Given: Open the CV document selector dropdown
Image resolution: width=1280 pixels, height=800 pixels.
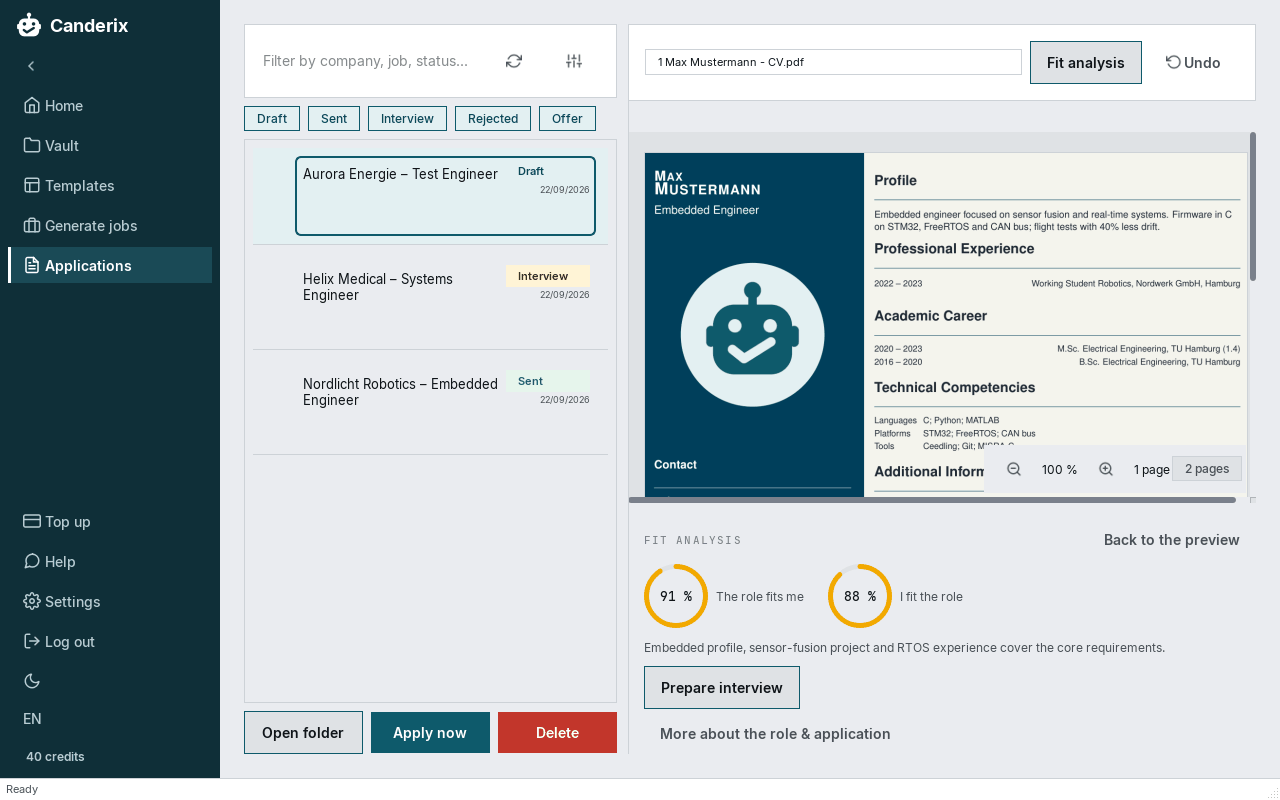Looking at the screenshot, I should click(833, 62).
